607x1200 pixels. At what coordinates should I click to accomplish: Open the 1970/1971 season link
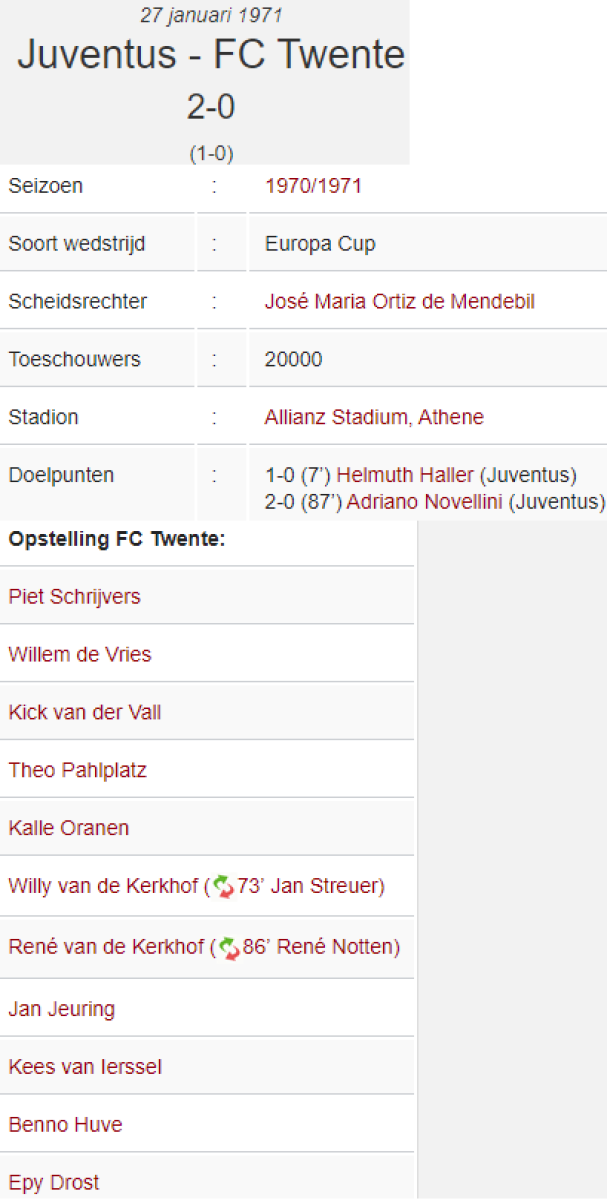(313, 186)
